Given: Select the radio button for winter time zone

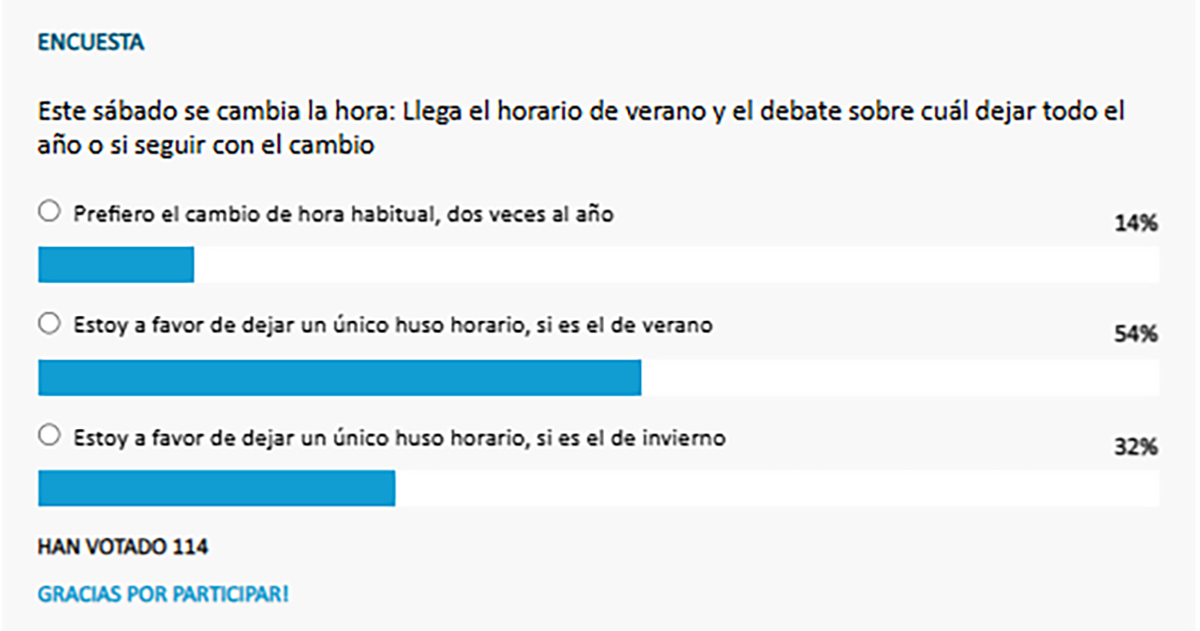Looking at the screenshot, I should coord(47,436).
